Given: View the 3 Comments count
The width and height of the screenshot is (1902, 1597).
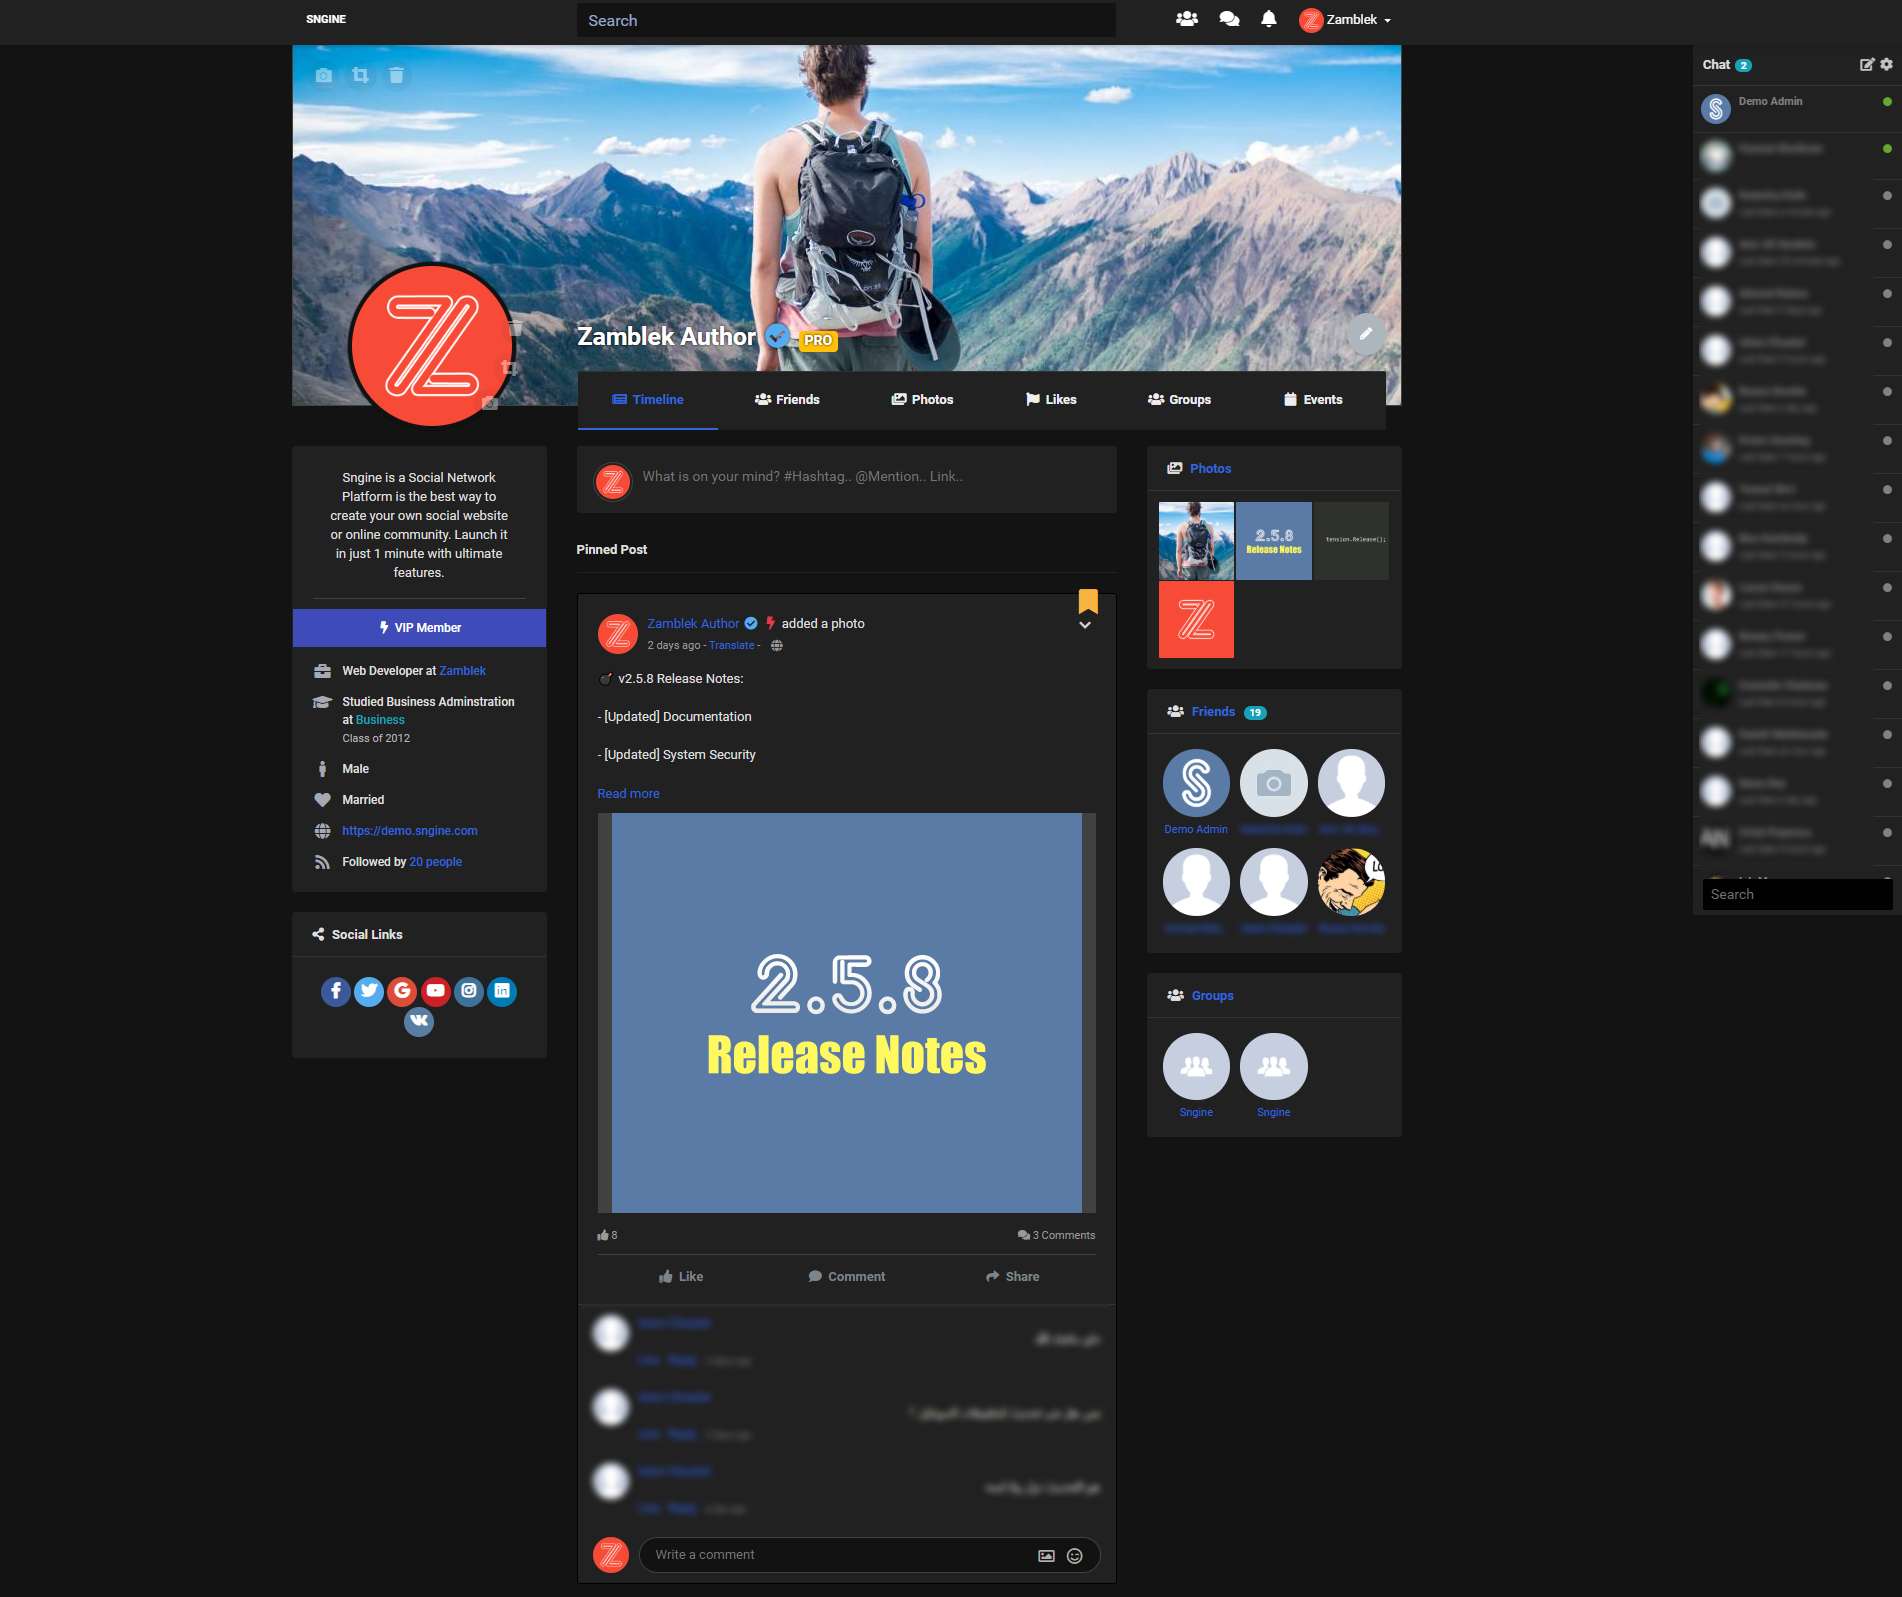Looking at the screenshot, I should coord(1056,1235).
